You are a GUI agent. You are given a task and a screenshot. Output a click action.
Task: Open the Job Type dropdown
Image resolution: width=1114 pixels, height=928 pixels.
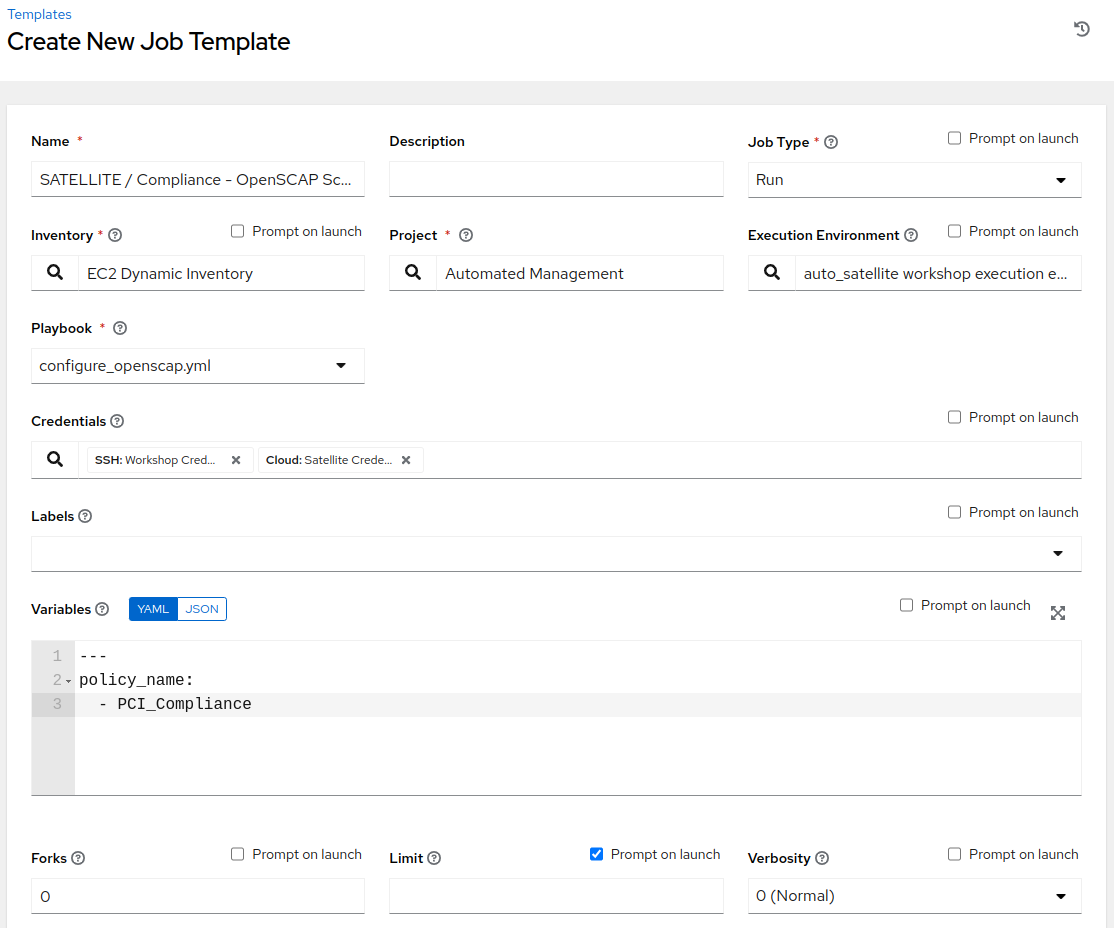pos(914,180)
